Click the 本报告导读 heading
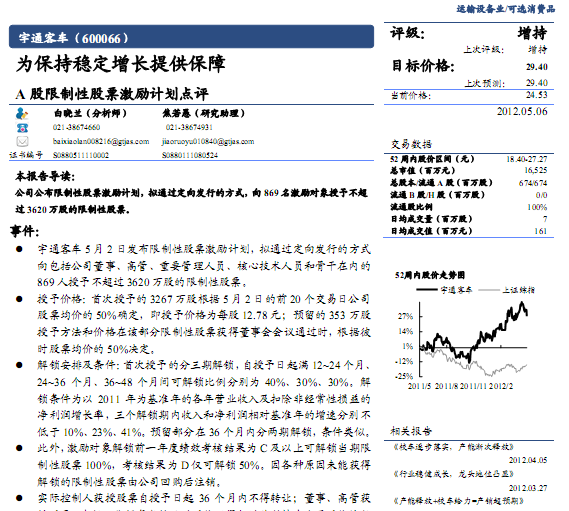 [45, 176]
